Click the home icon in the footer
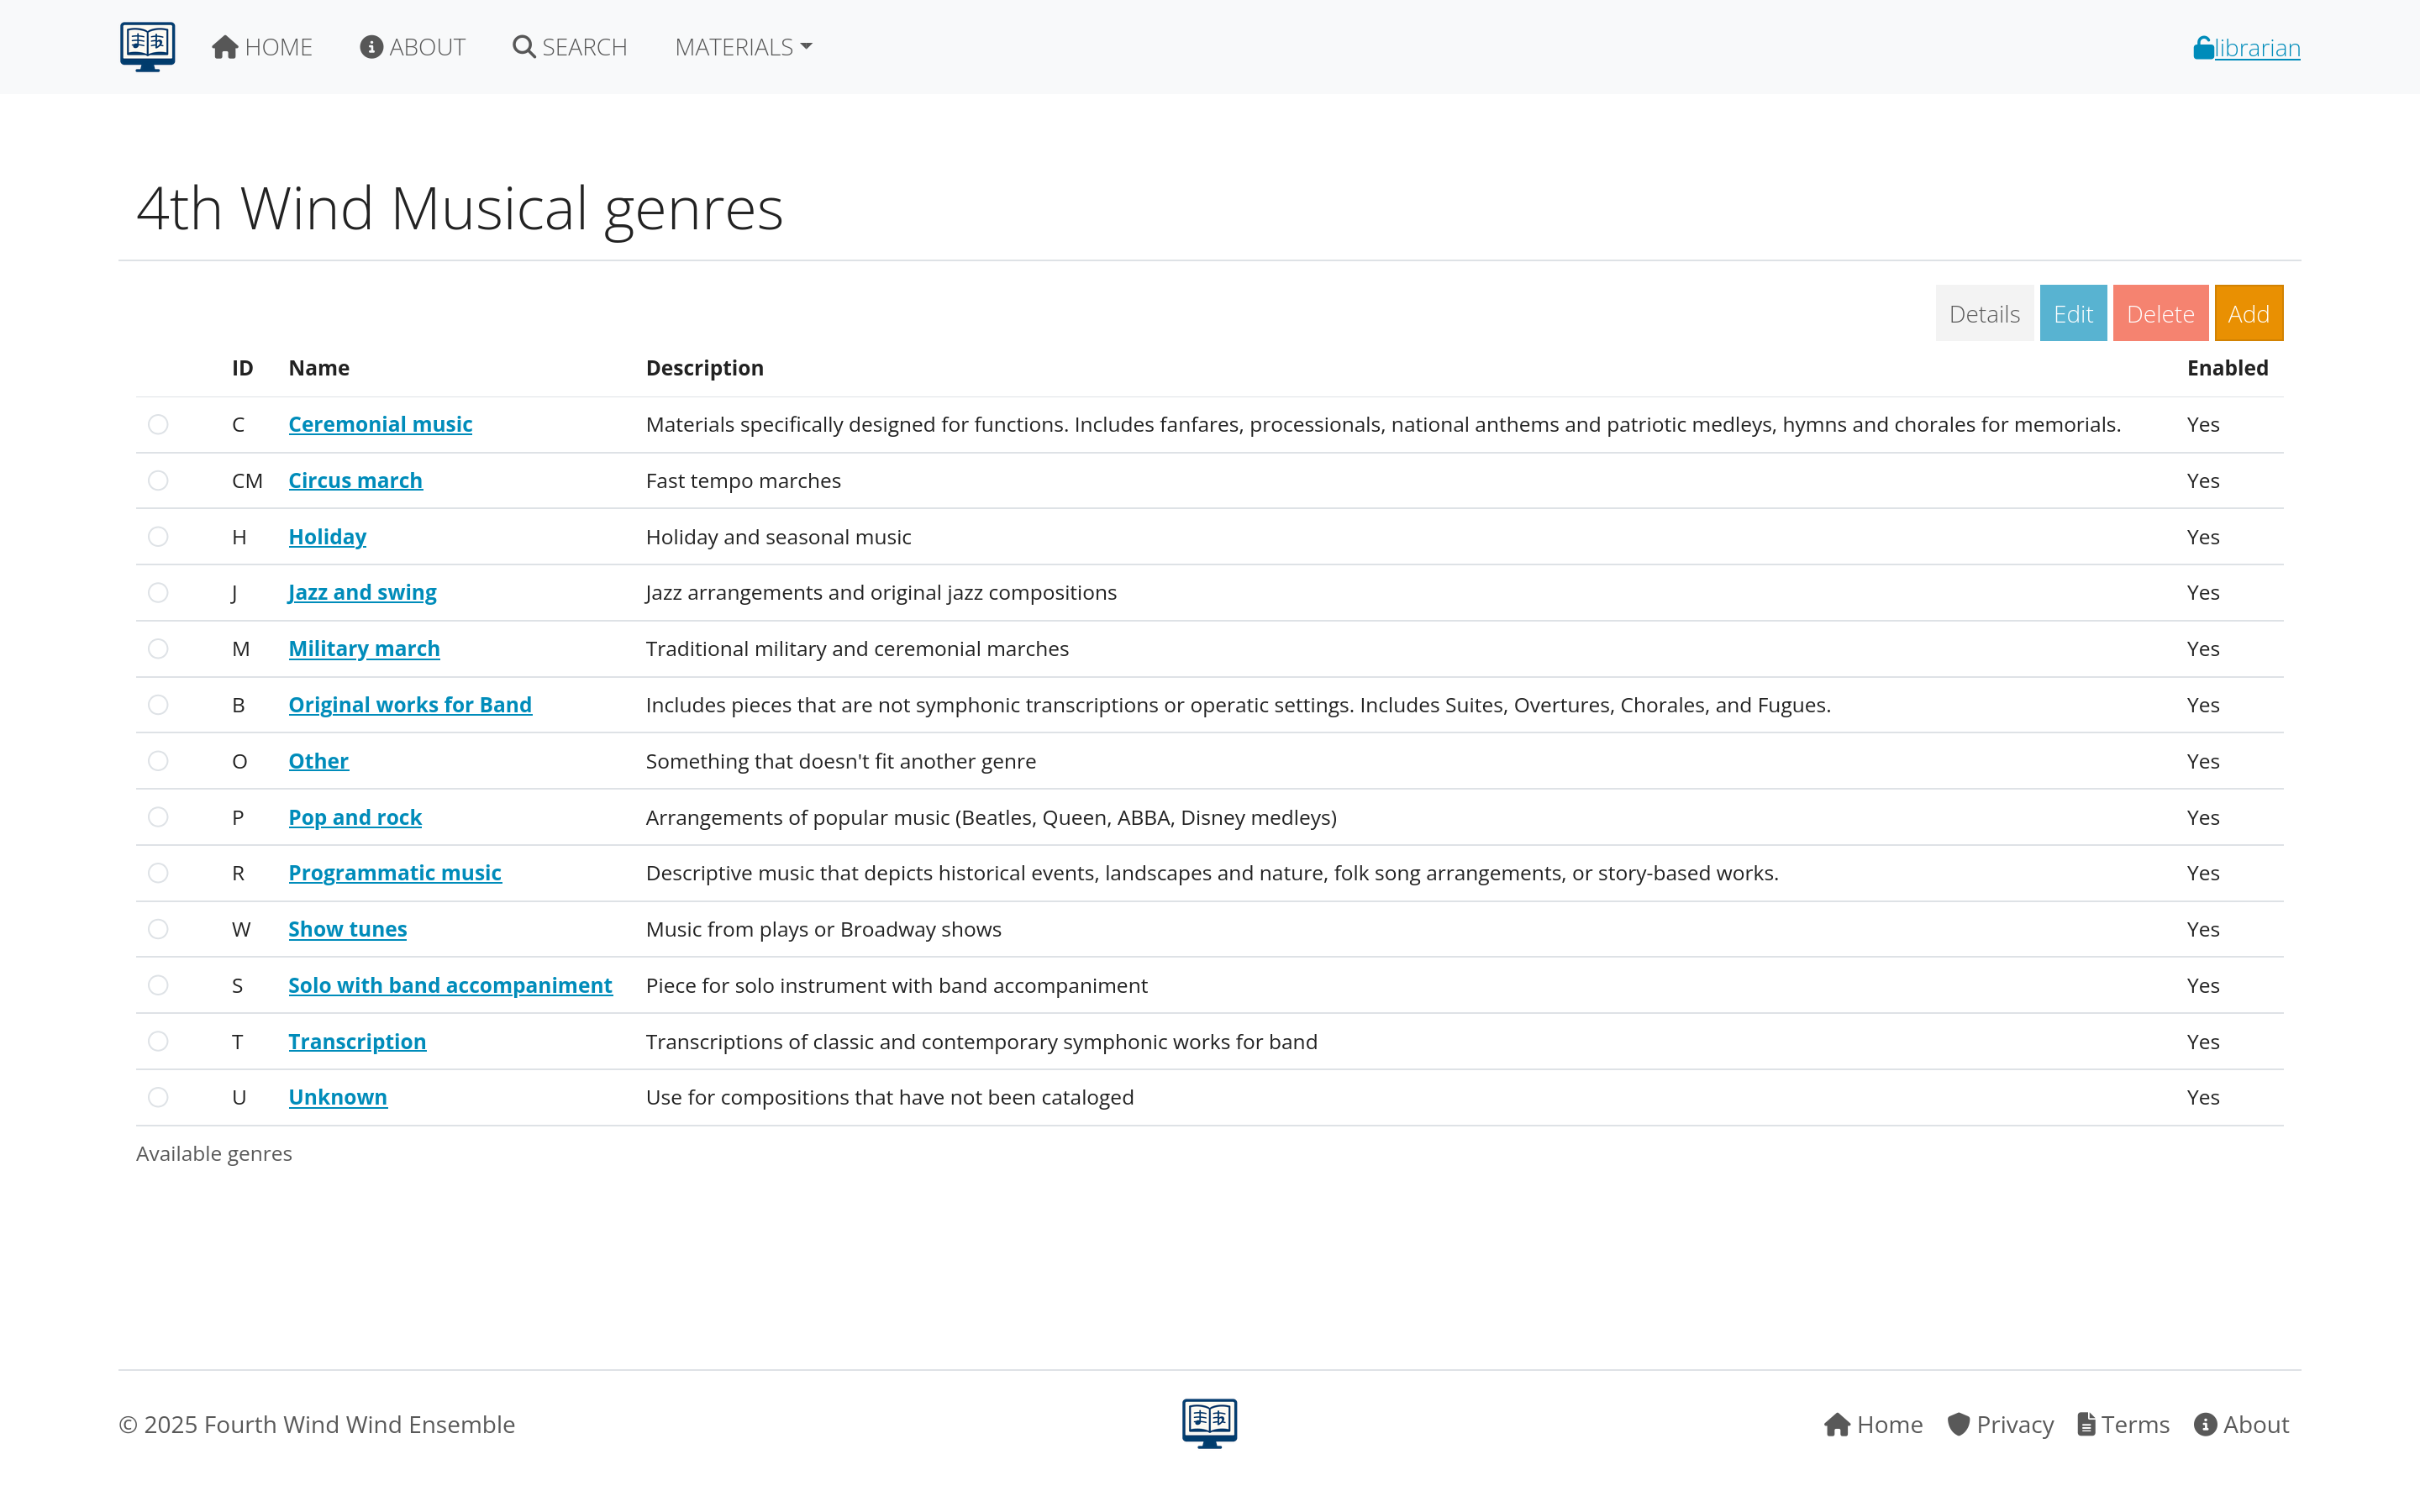The width and height of the screenshot is (2420, 1512). [x=1837, y=1424]
